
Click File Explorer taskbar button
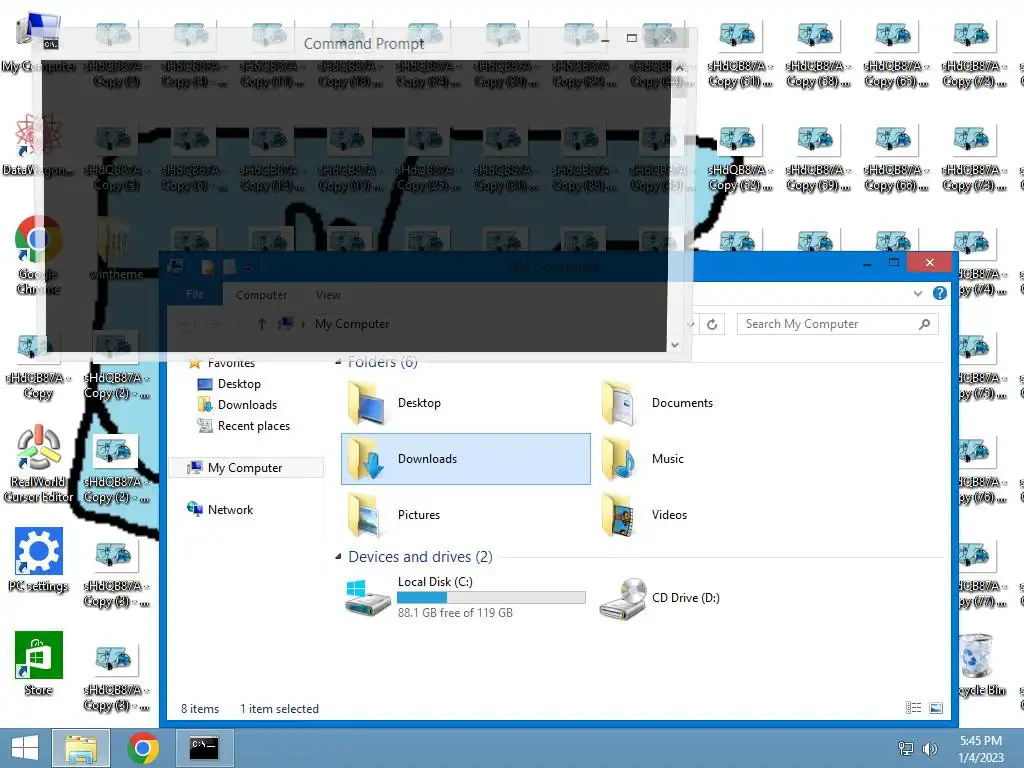[81, 748]
